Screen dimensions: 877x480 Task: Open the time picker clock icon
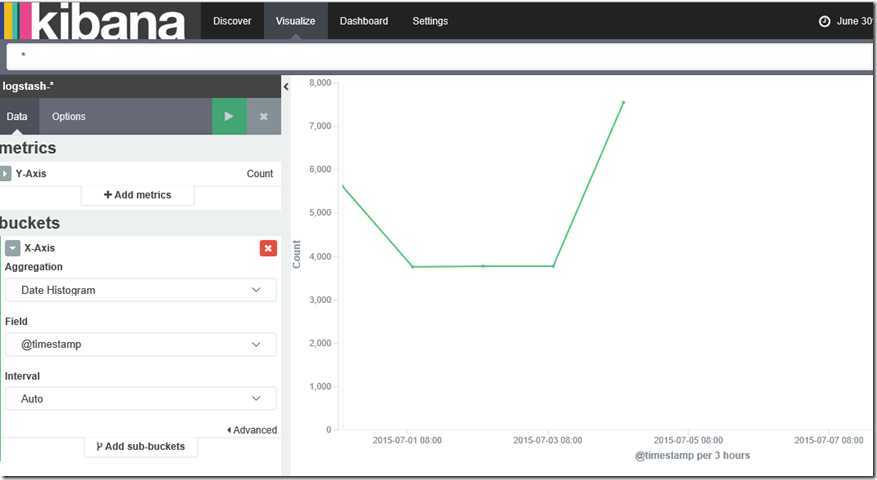point(824,21)
